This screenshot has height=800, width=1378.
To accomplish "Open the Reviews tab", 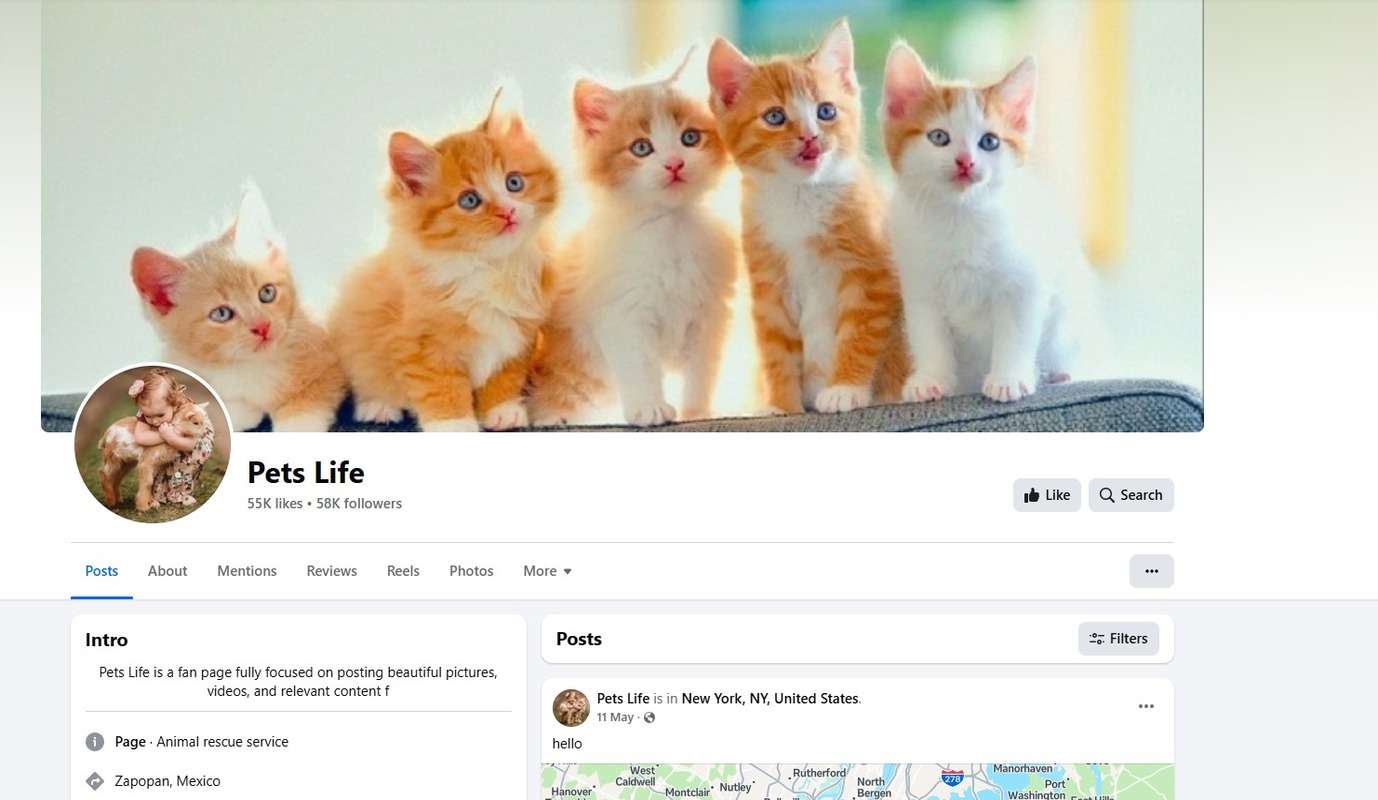I will click(332, 571).
